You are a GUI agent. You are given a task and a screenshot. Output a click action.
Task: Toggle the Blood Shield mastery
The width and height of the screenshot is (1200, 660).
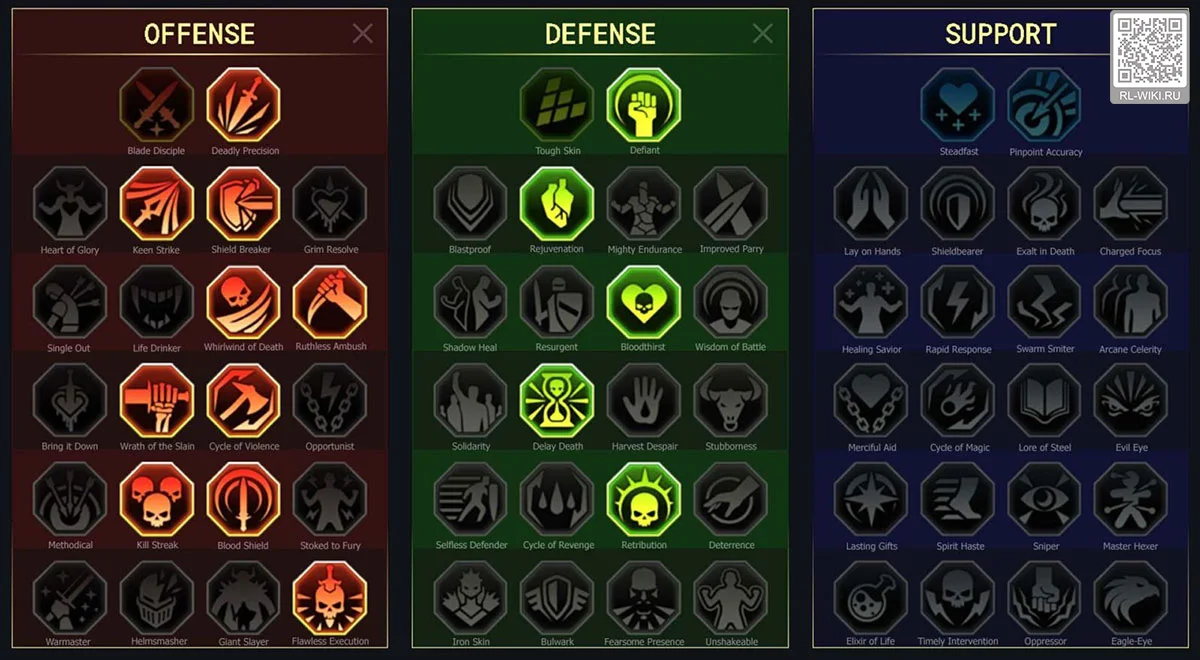coord(244,499)
